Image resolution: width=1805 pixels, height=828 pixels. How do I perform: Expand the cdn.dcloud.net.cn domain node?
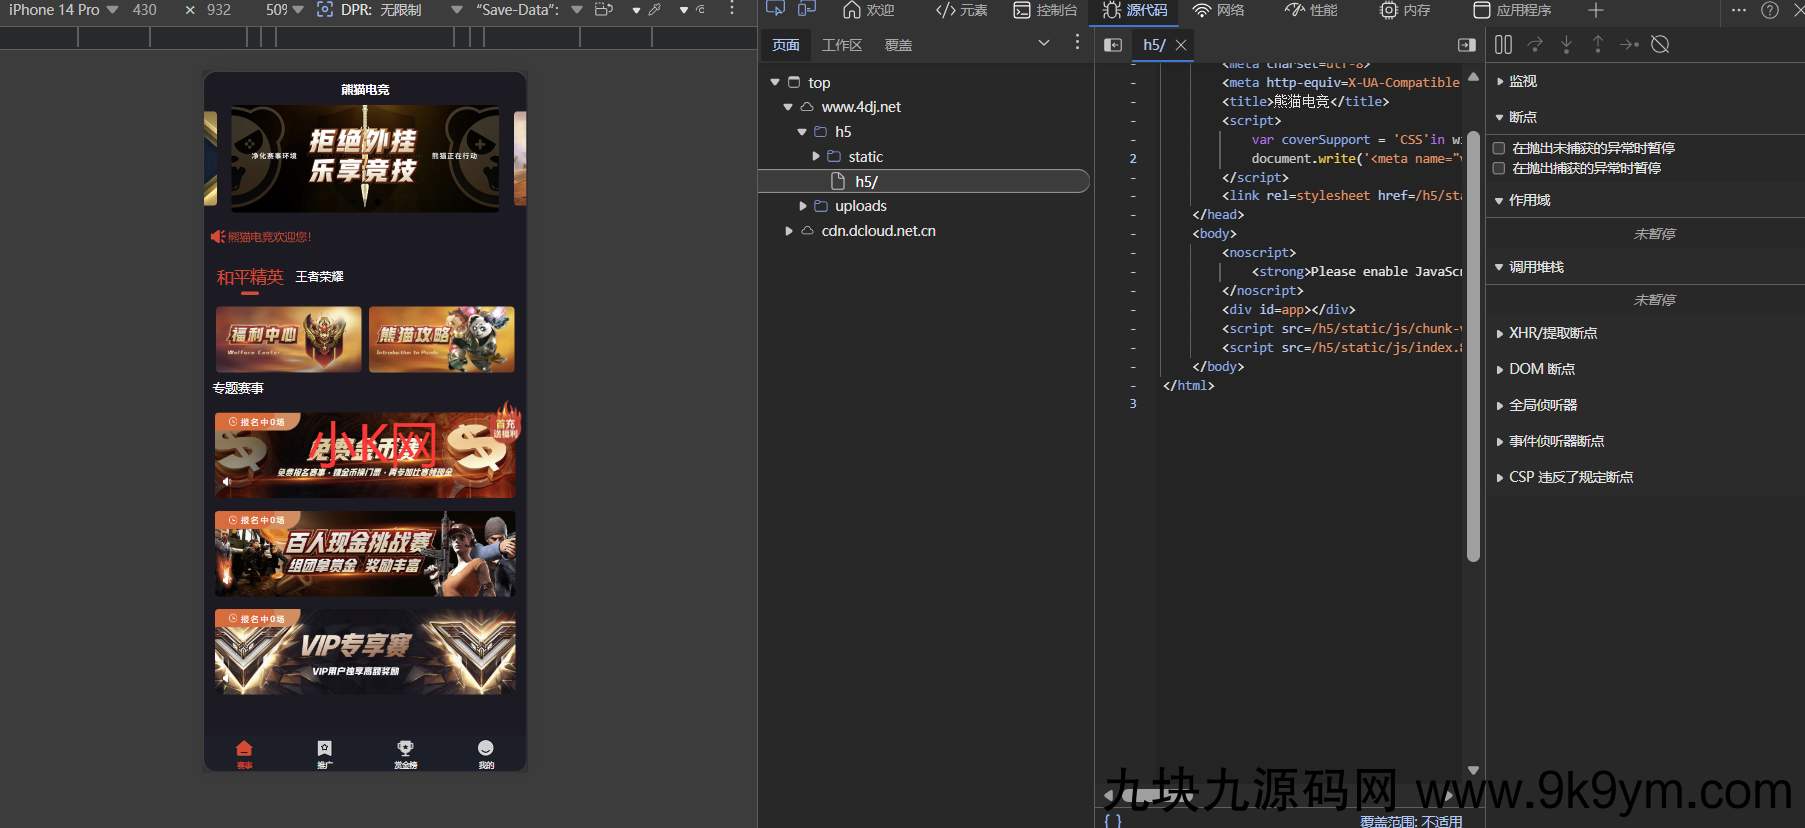[x=789, y=231]
